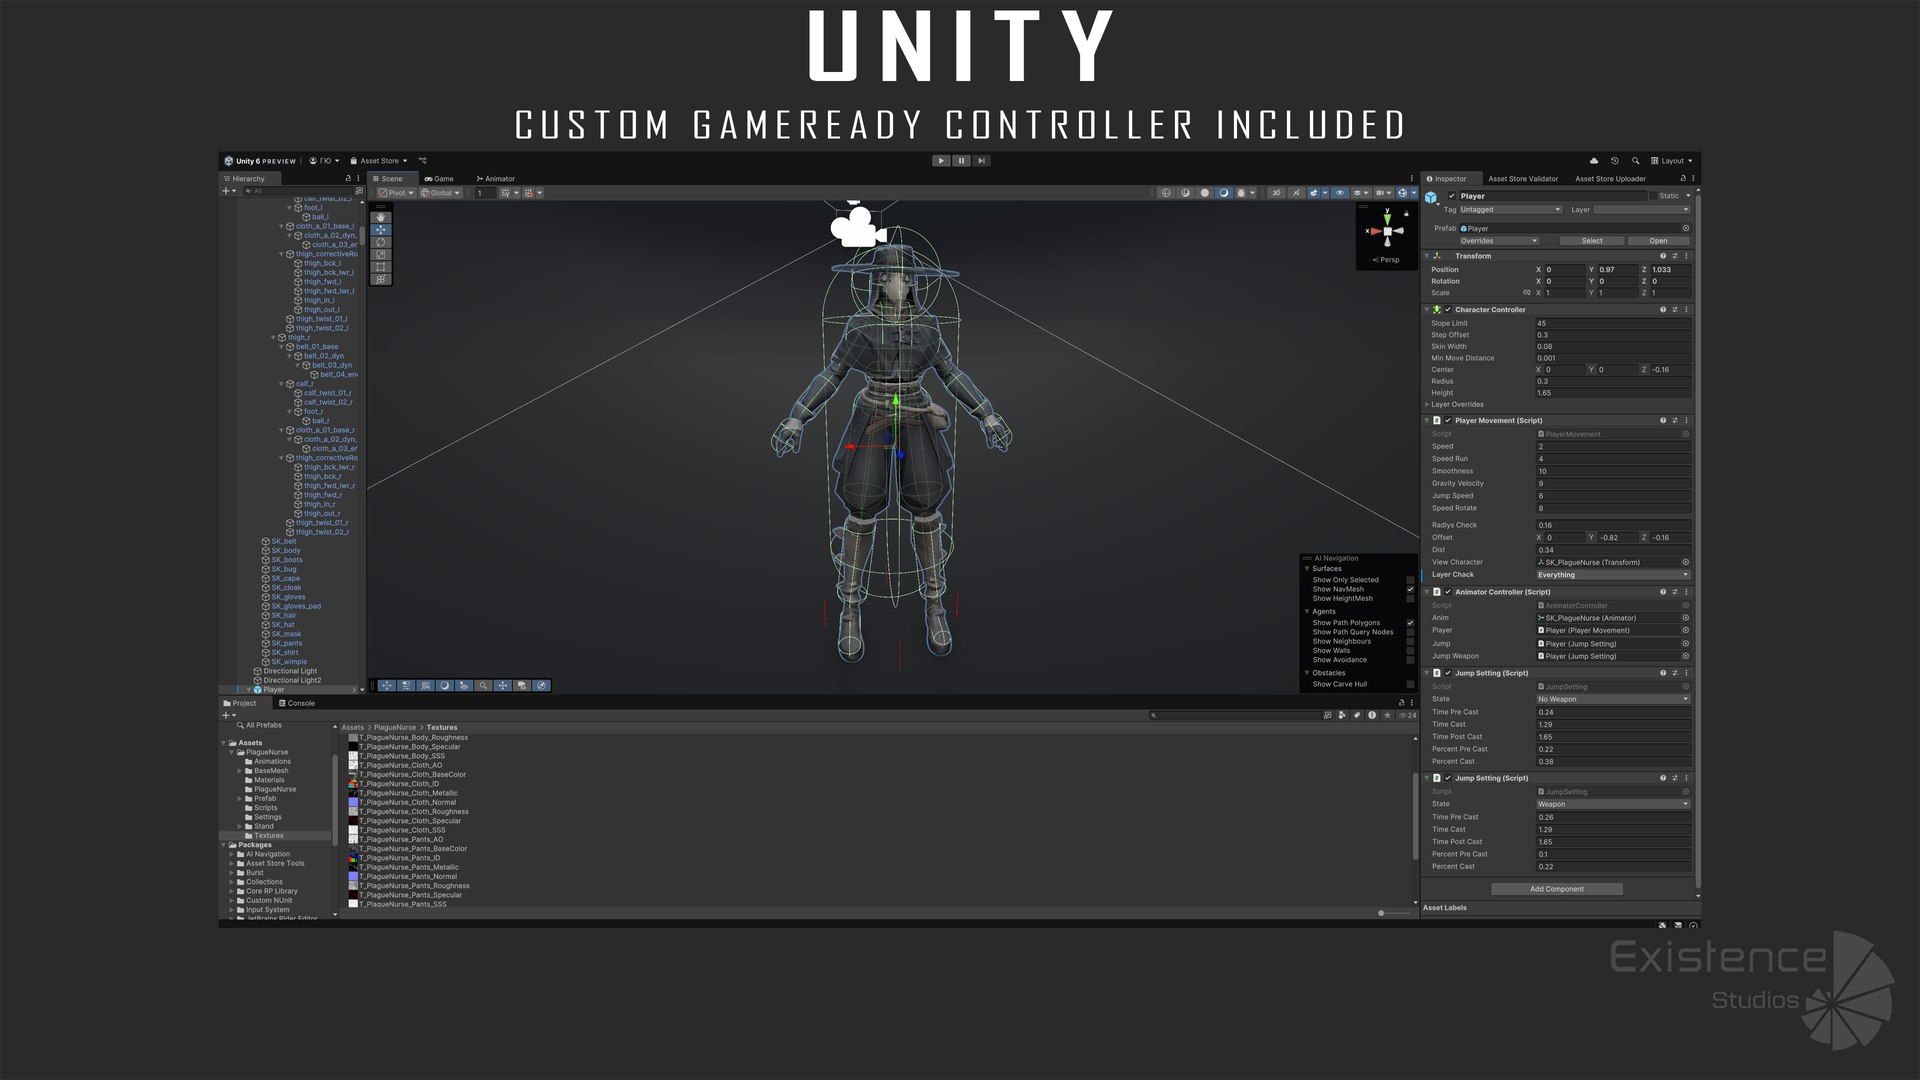Open the Global handle rotation dropdown
Image resolution: width=1920 pixels, height=1080 pixels.
(x=441, y=193)
